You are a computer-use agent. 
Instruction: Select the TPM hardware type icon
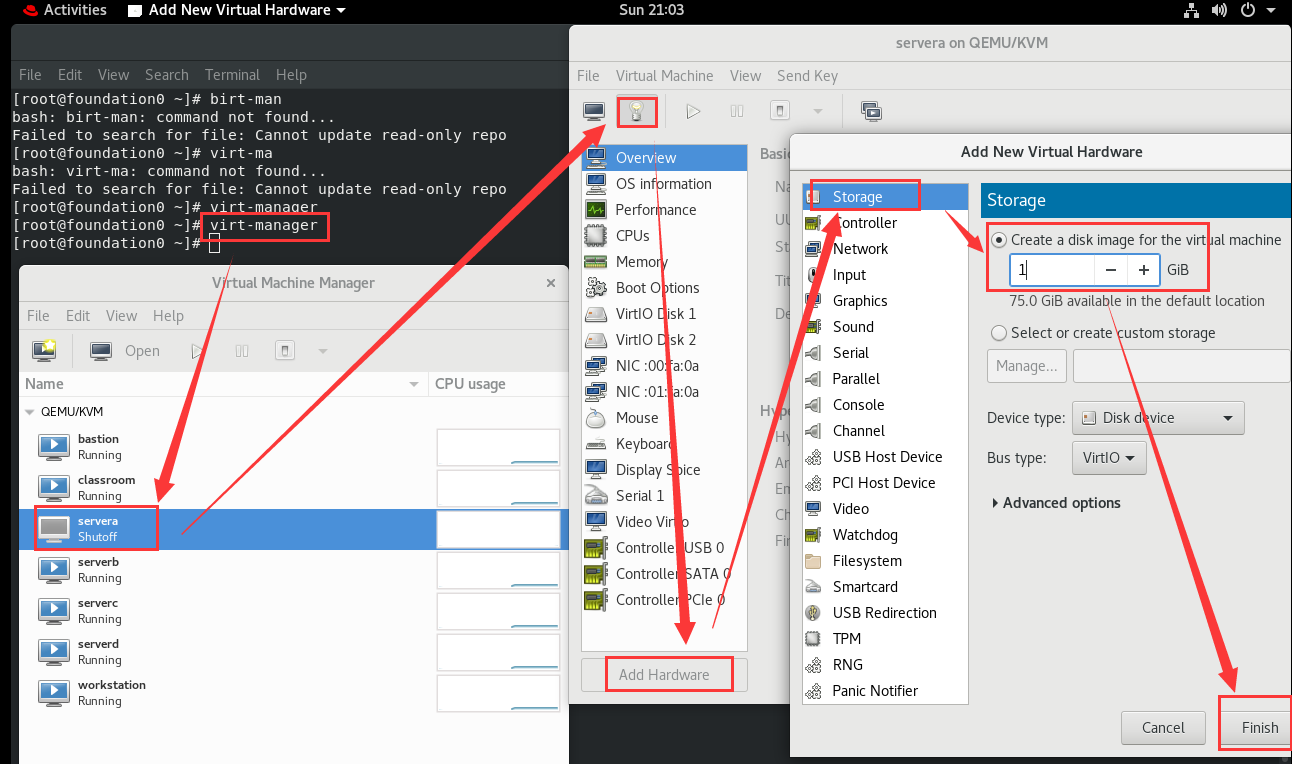tap(814, 639)
